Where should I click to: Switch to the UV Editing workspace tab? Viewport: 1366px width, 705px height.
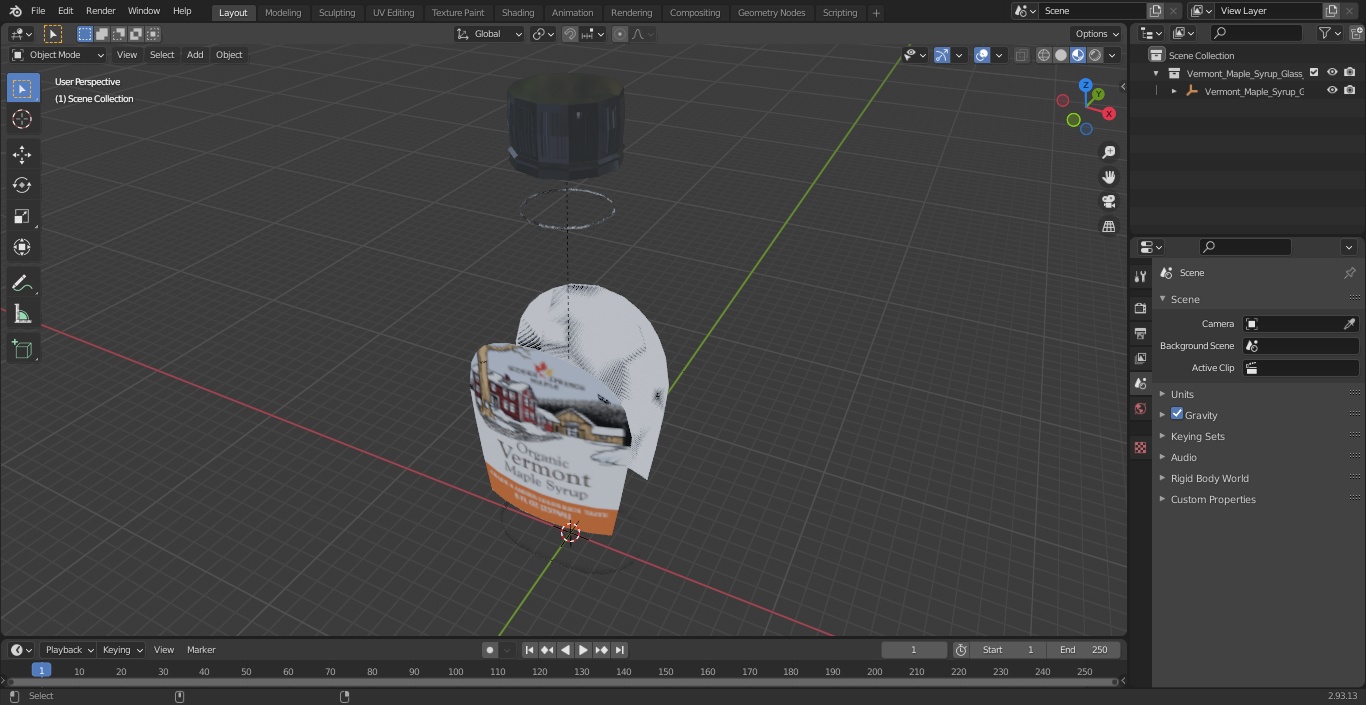pos(393,12)
